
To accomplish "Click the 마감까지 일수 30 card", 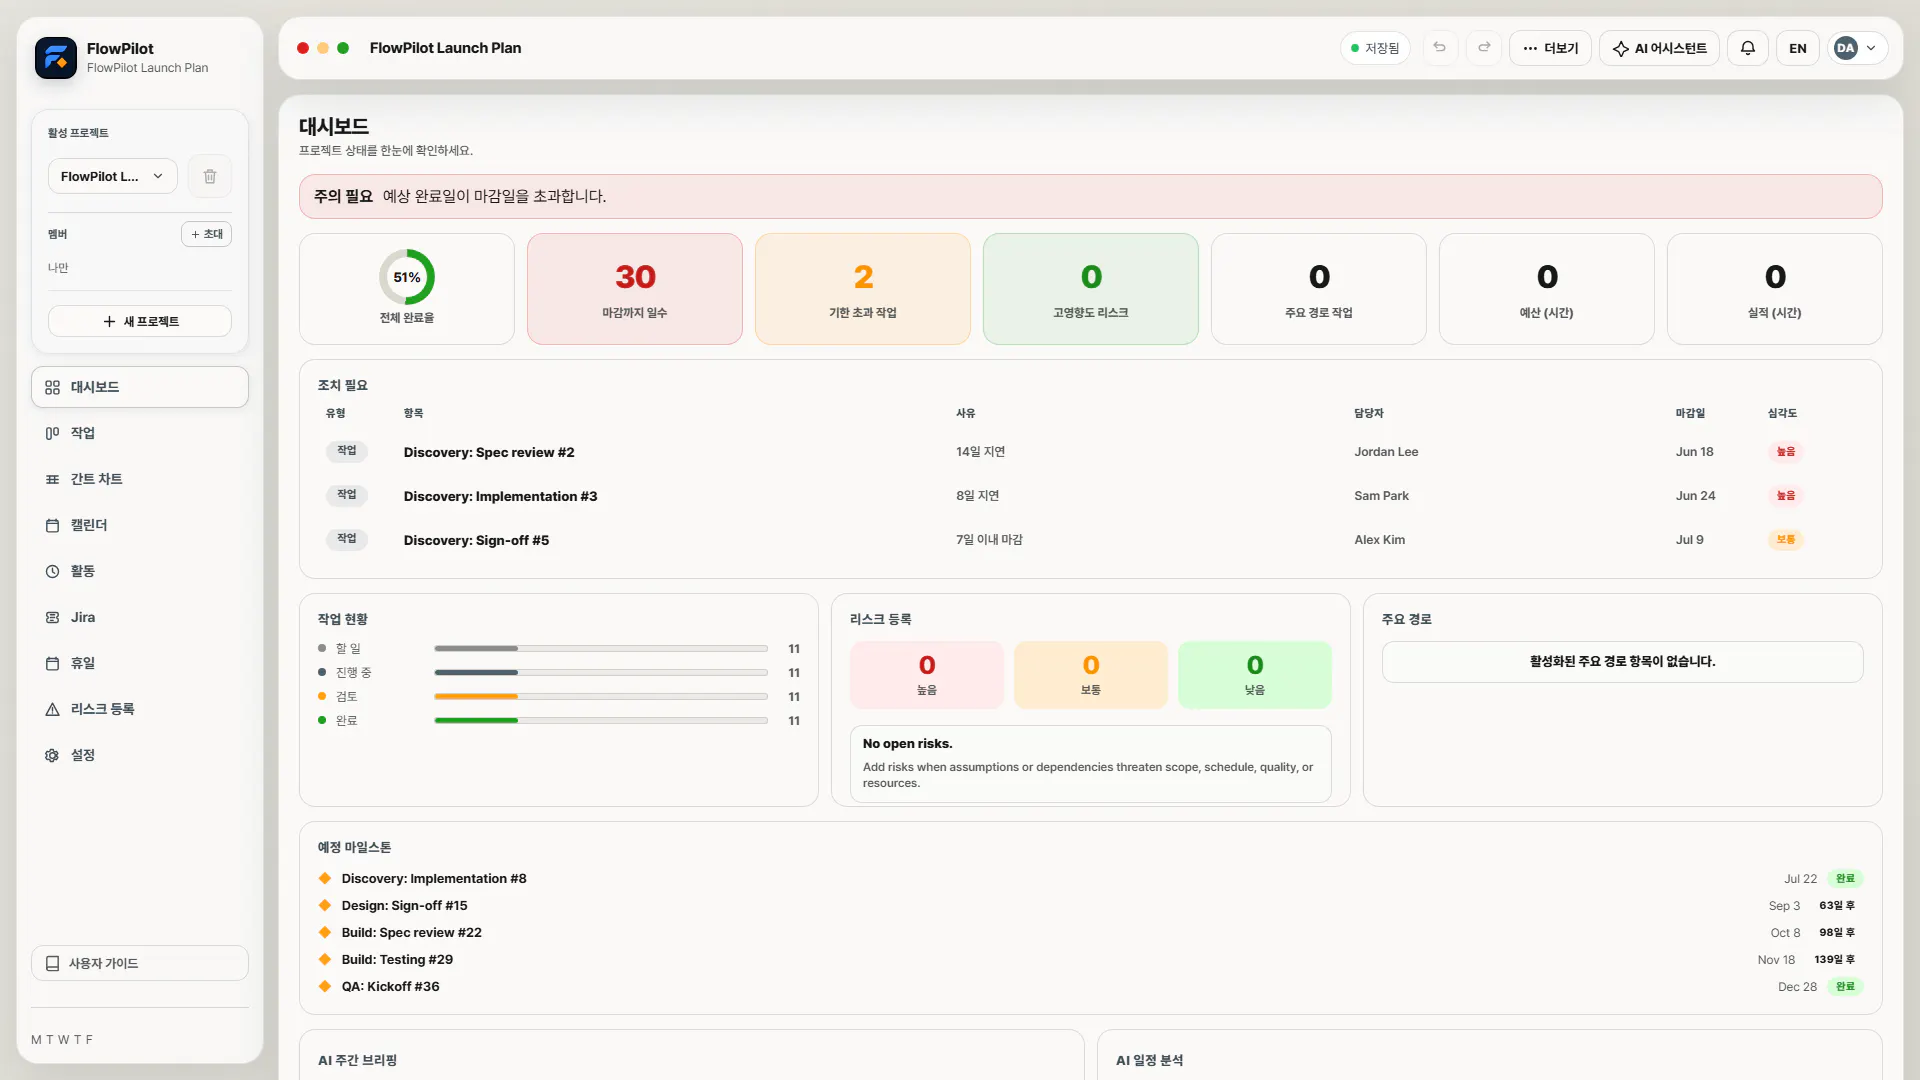I will tap(635, 289).
